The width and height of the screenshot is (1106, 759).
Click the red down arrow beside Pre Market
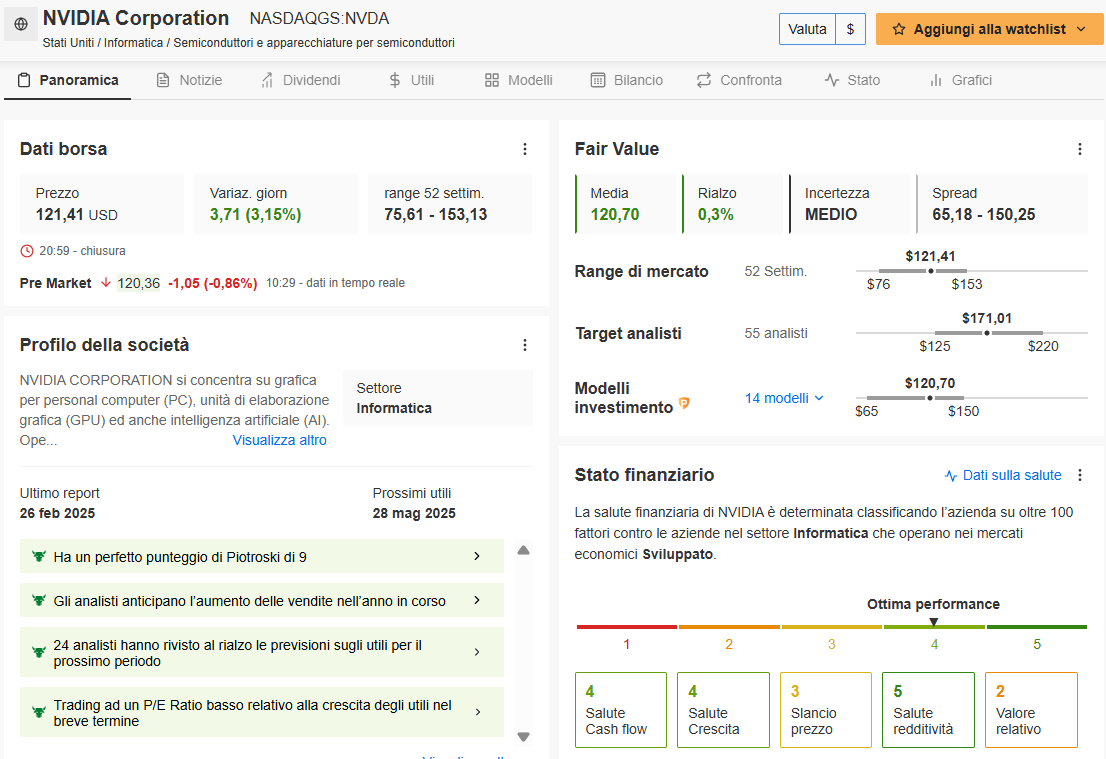coord(106,283)
